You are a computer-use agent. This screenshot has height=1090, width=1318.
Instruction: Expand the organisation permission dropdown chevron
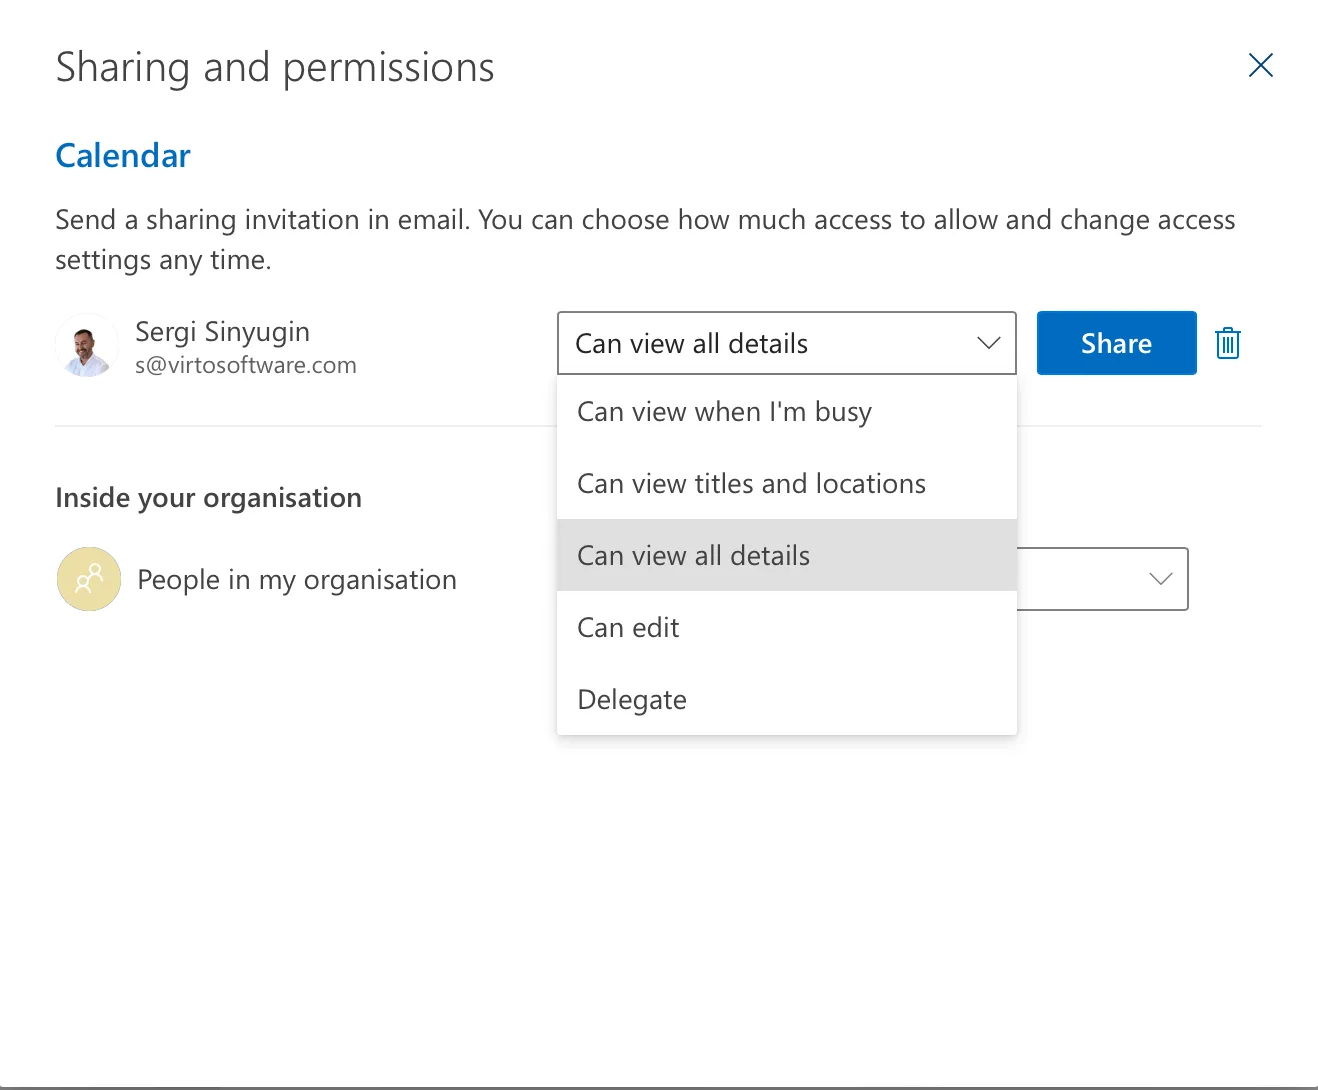pos(1159,579)
